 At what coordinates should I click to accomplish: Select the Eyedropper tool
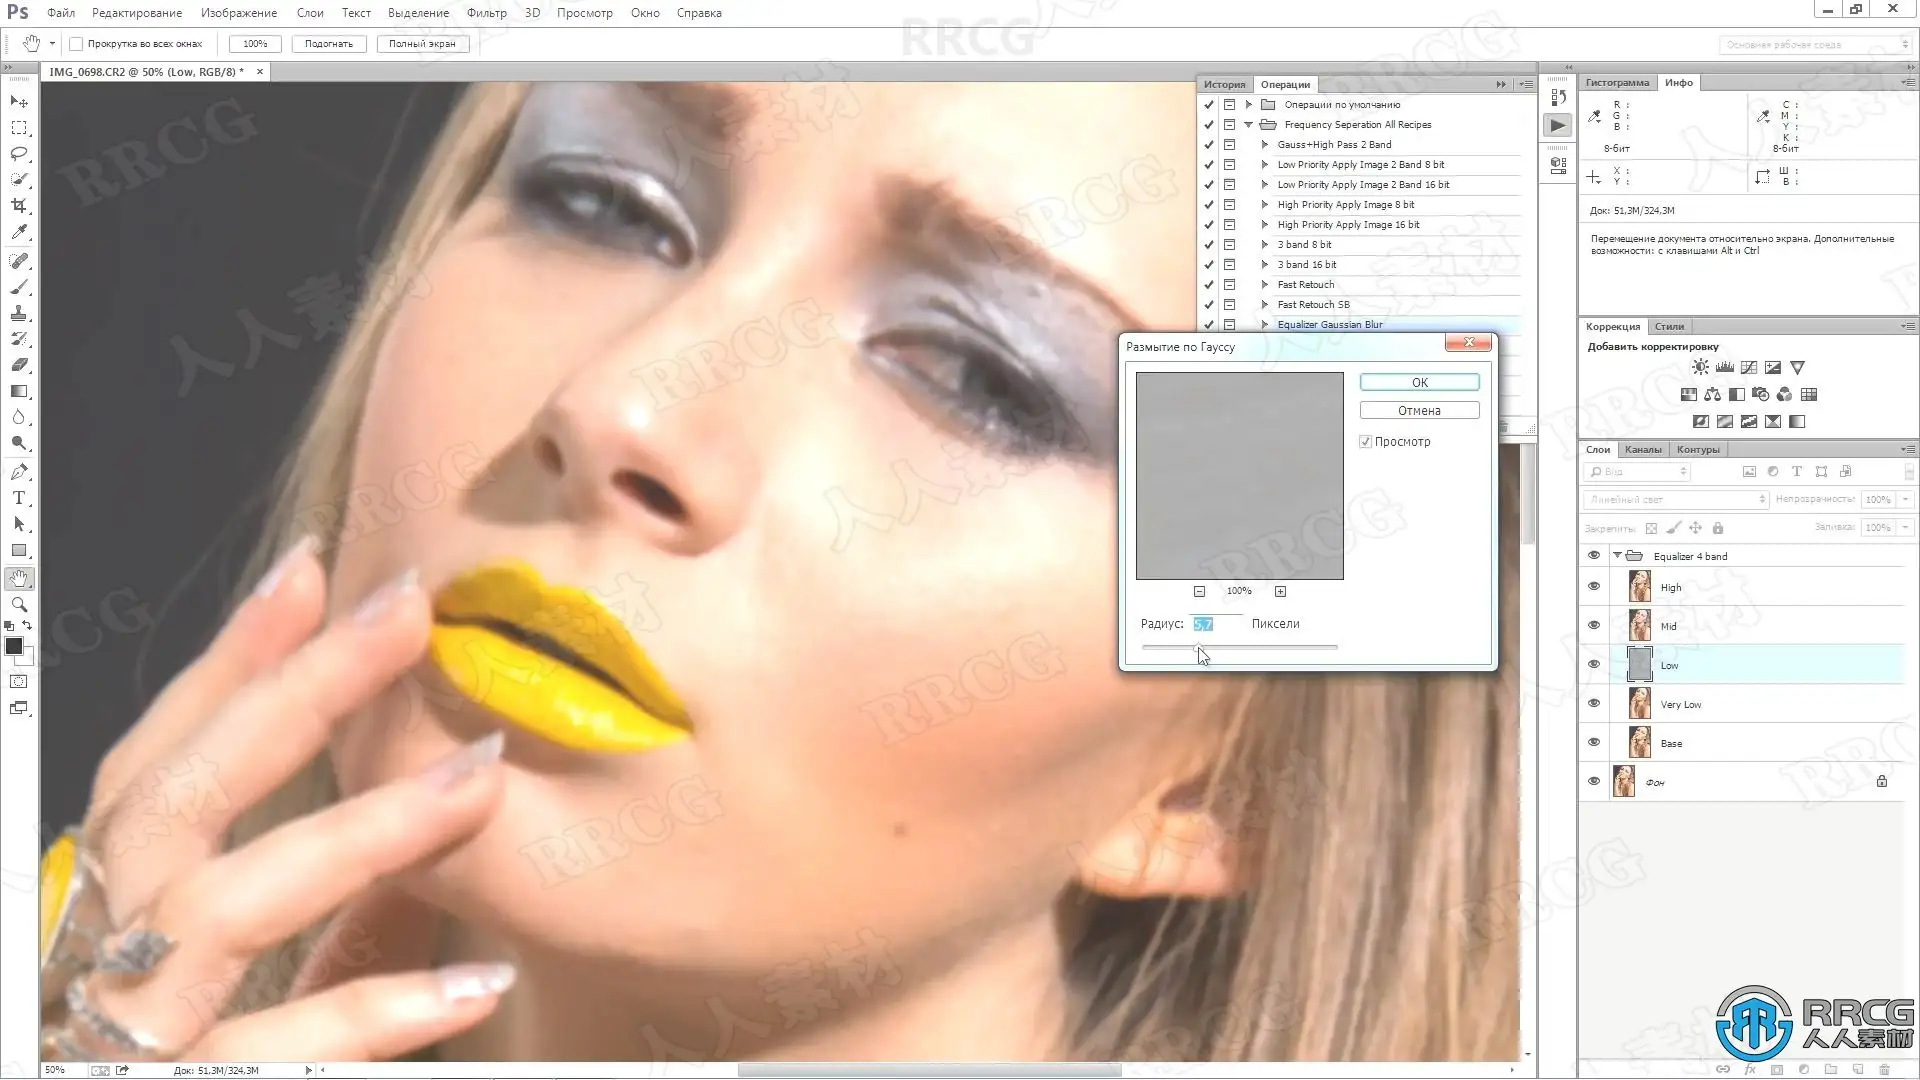(x=19, y=232)
